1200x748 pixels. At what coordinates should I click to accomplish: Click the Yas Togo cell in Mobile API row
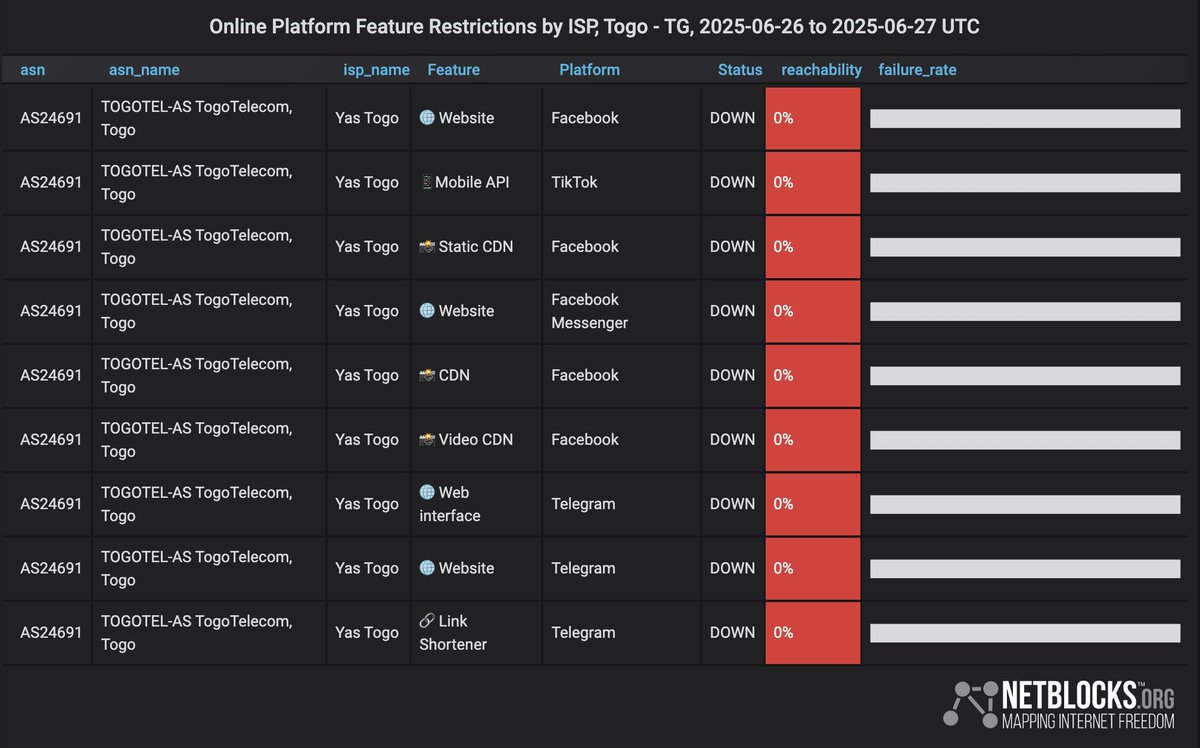point(368,182)
